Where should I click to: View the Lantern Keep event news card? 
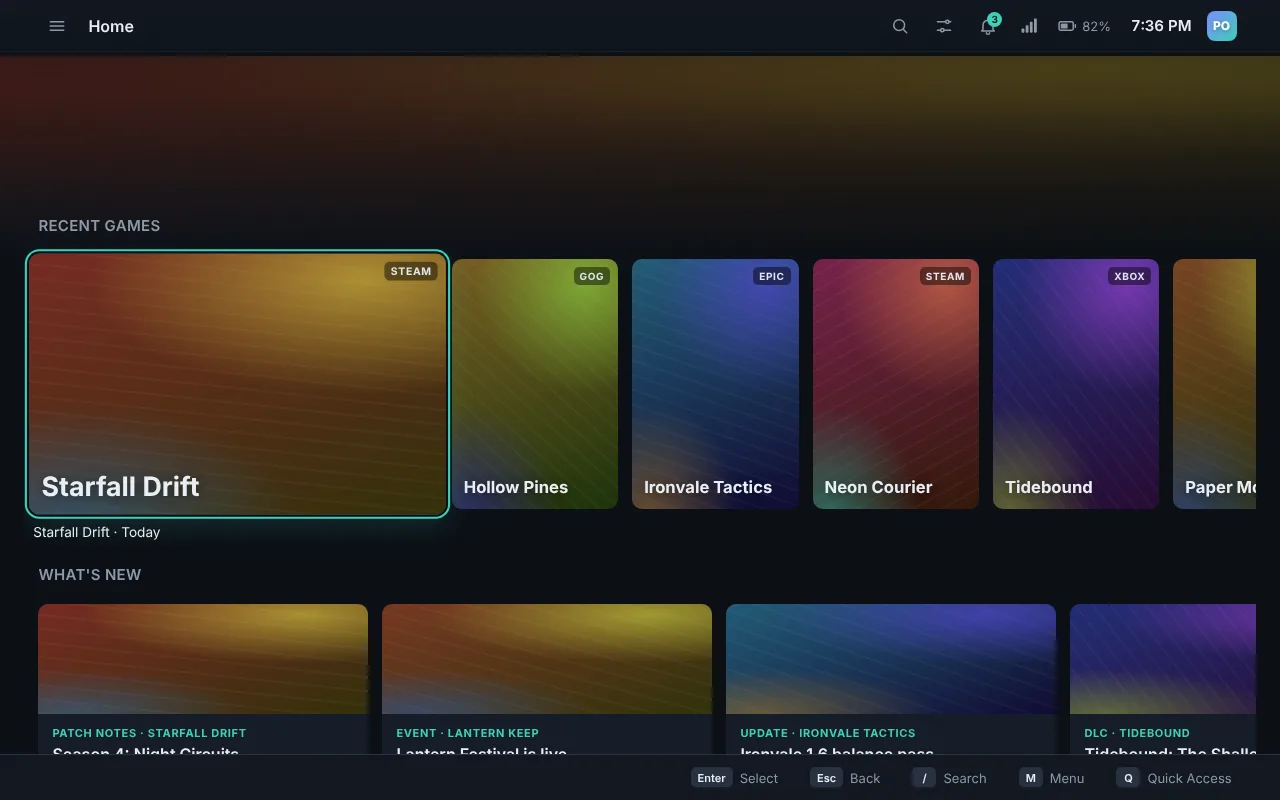[547, 679]
